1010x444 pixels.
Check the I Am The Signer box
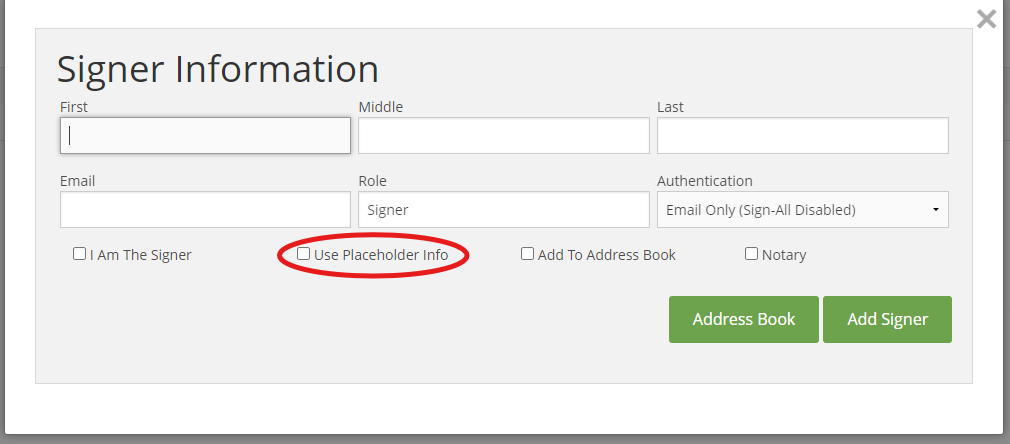point(79,254)
